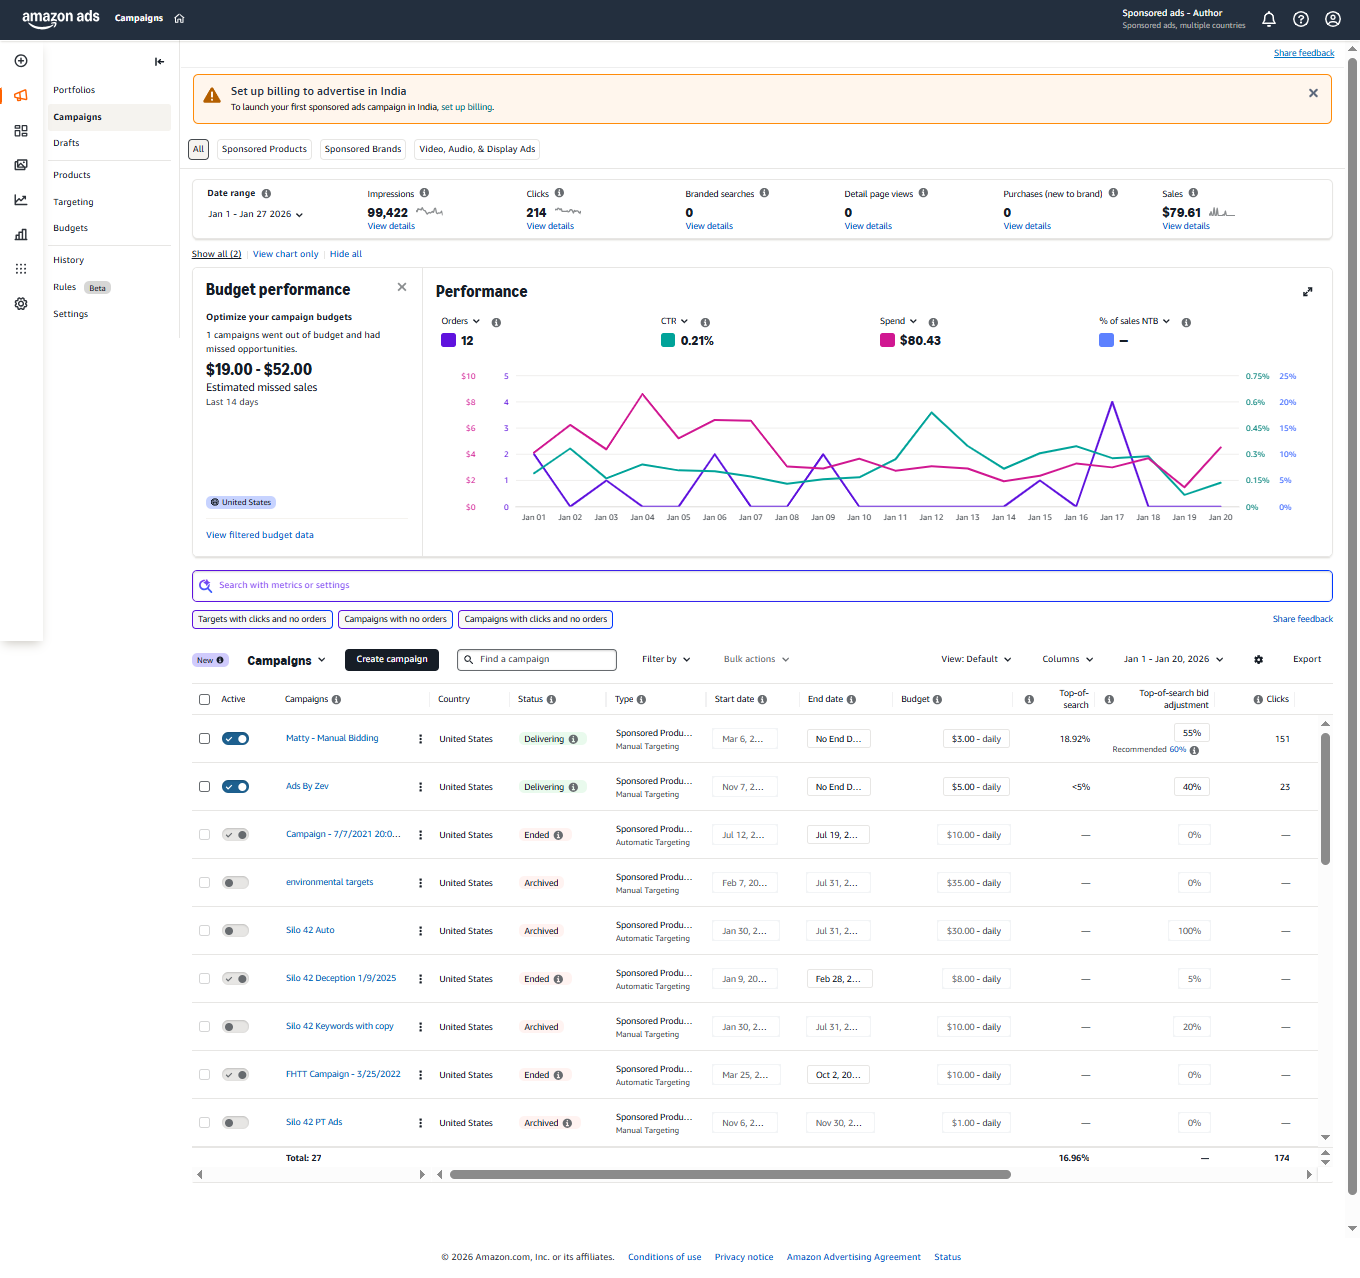1360x1278 pixels.
Task: Open the help question mark icon
Action: pos(1300,19)
